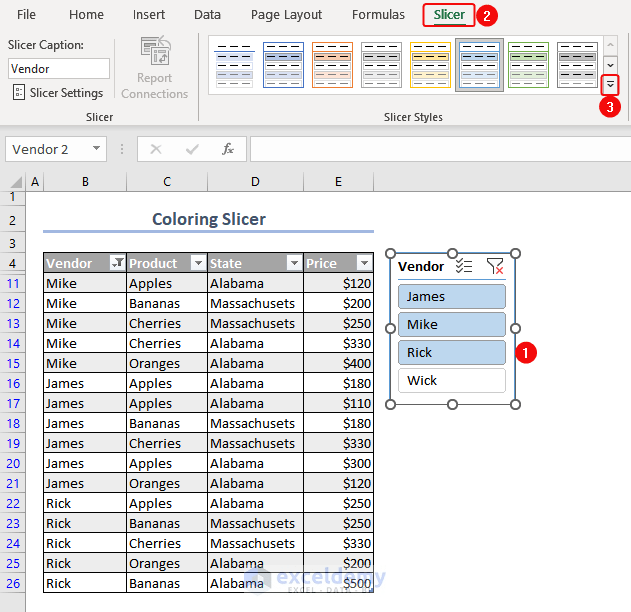Open the Price column filter dropdown
The width and height of the screenshot is (631, 612).
coord(364,263)
